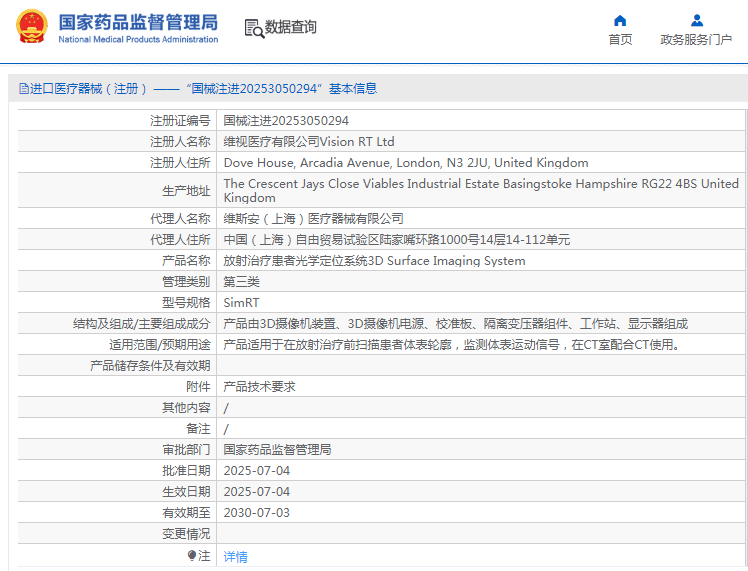
Task: Open the 产品技术要求 attachment
Action: (259, 386)
